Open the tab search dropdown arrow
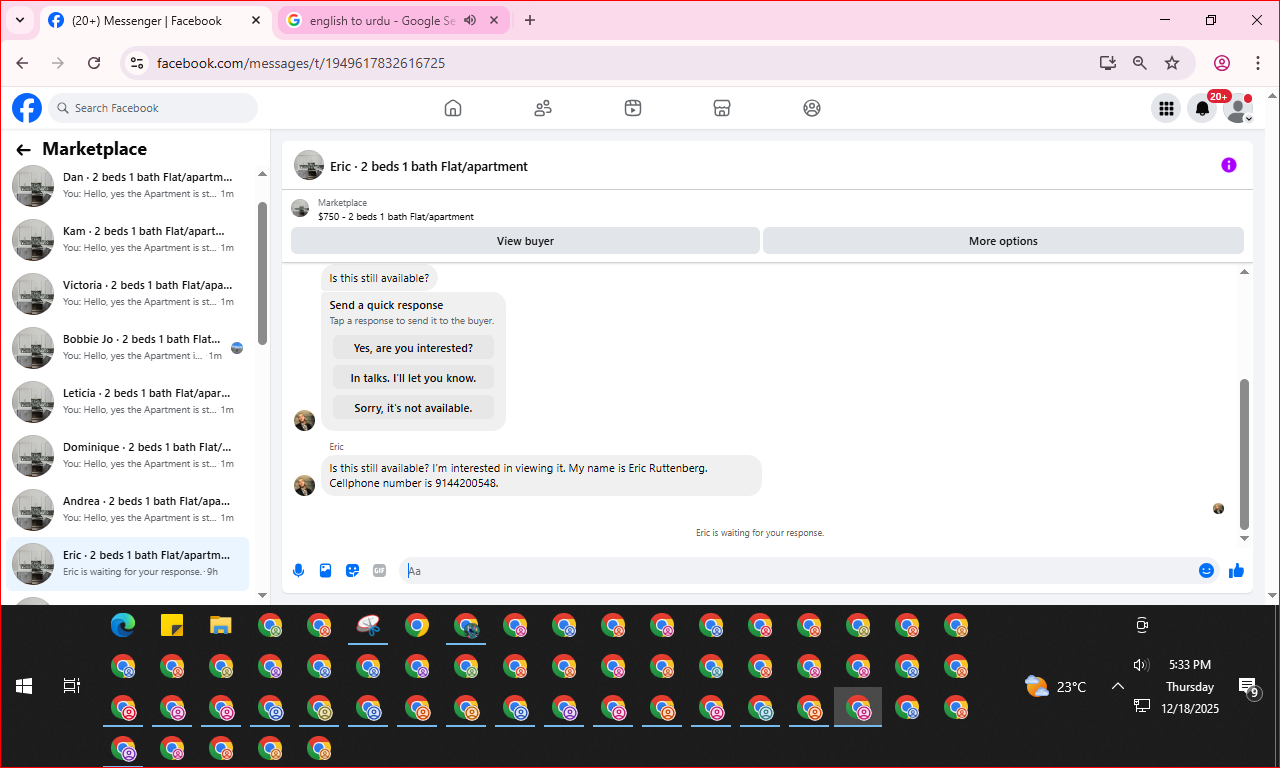Image resolution: width=1280 pixels, height=768 pixels. tap(19, 20)
